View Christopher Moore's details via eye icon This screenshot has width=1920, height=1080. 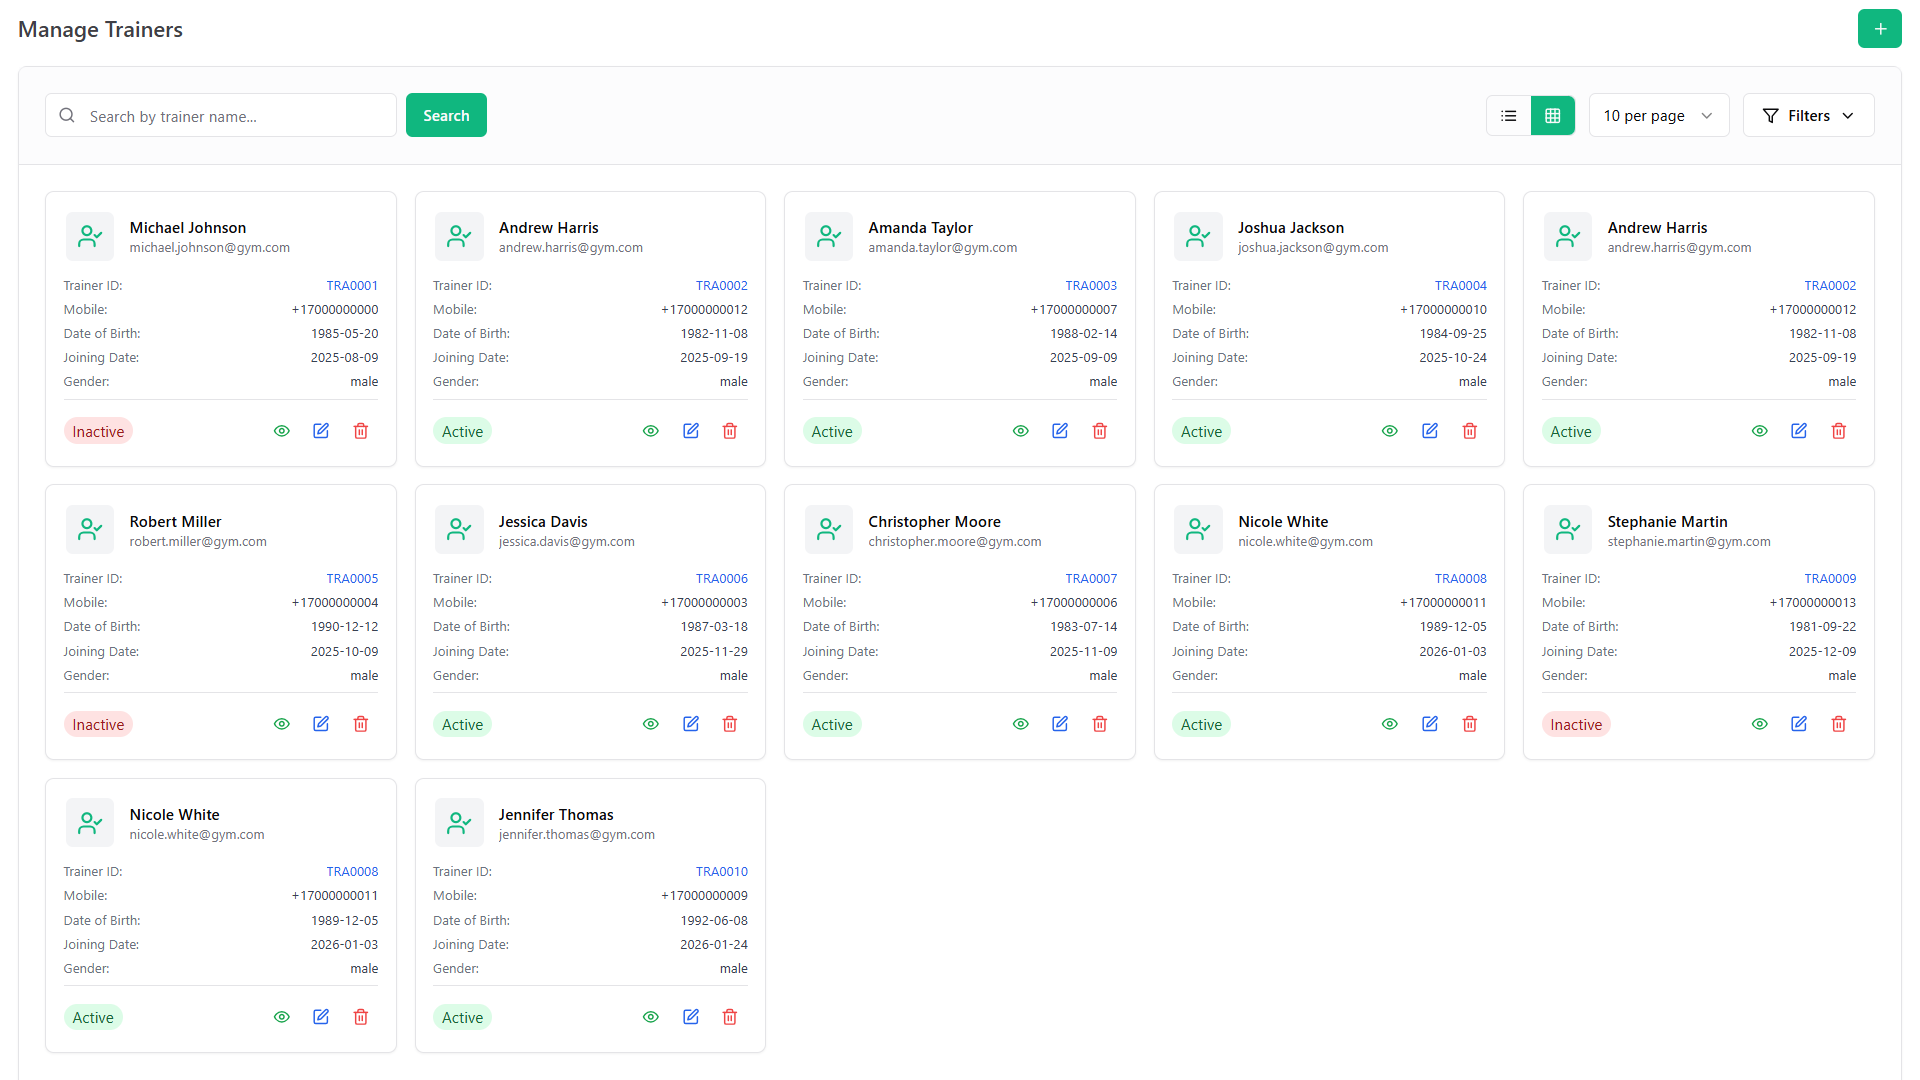[x=1021, y=724]
